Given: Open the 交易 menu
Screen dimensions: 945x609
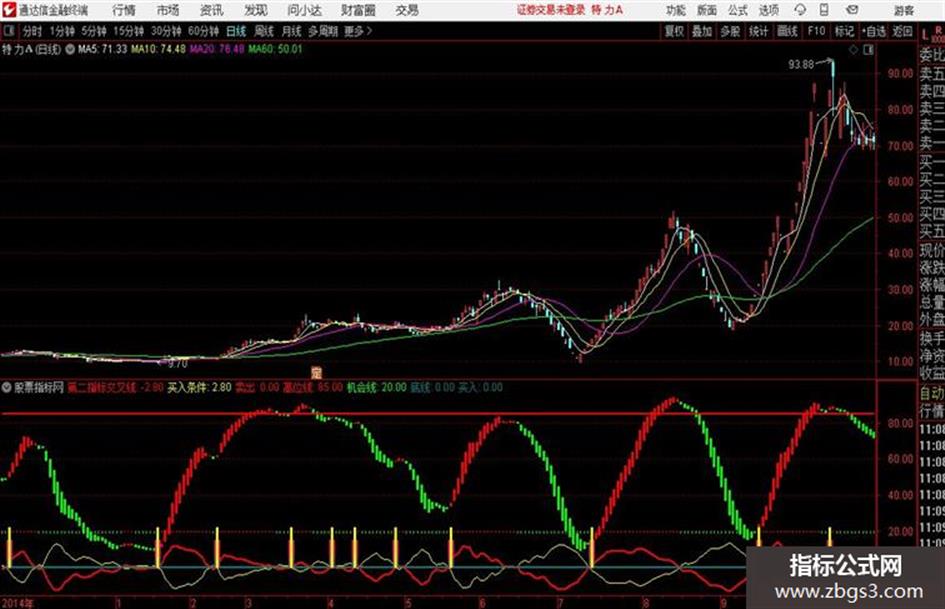Looking at the screenshot, I should (407, 10).
